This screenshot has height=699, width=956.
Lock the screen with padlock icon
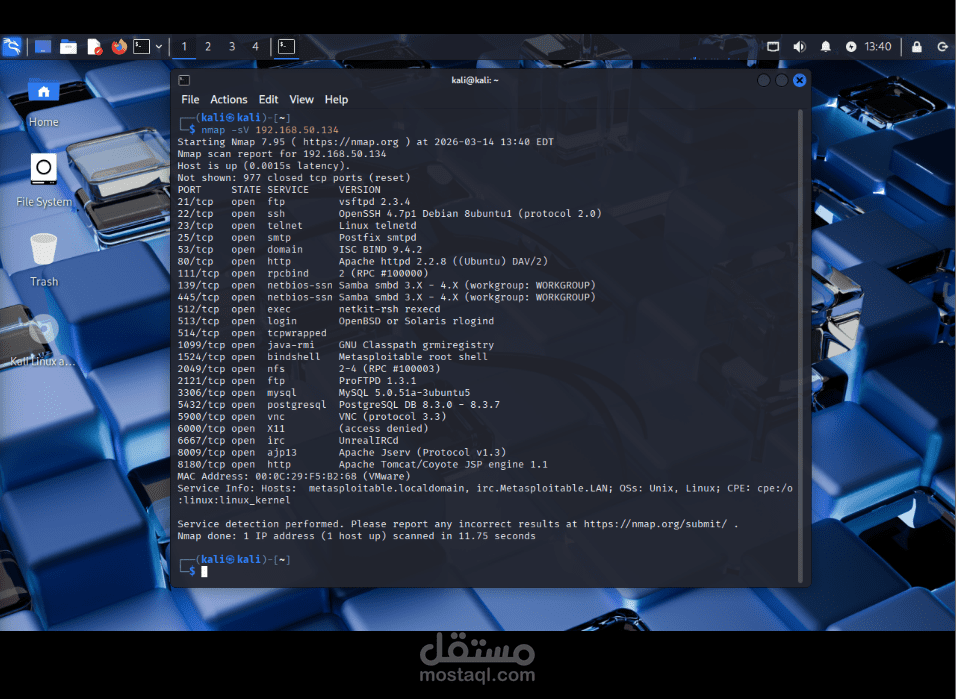[916, 47]
